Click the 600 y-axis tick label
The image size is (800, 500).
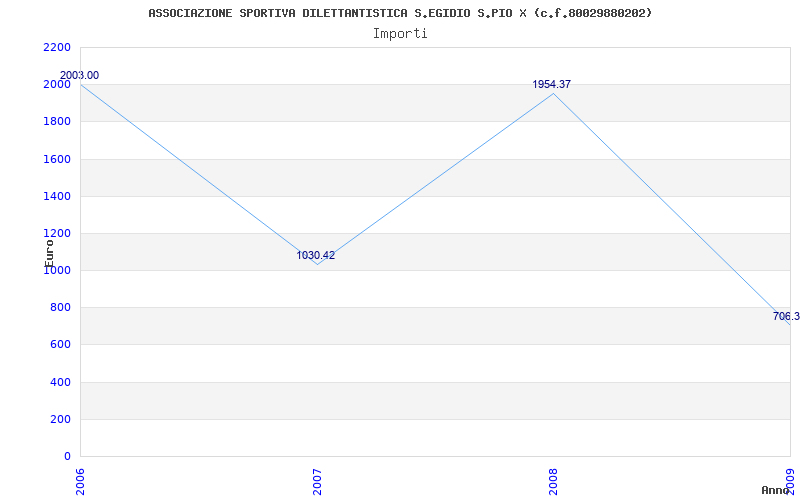coord(60,345)
